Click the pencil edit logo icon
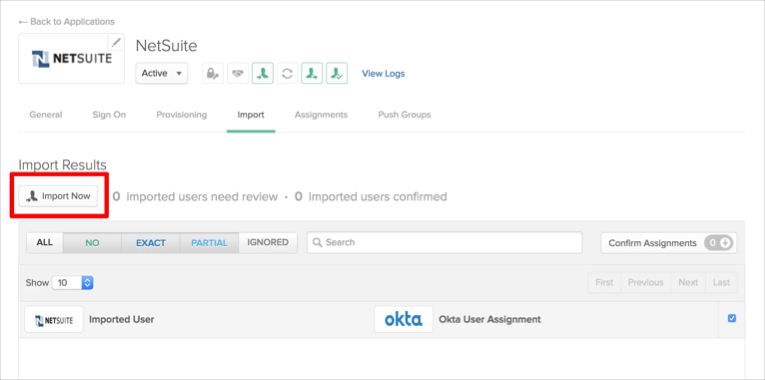 [116, 42]
